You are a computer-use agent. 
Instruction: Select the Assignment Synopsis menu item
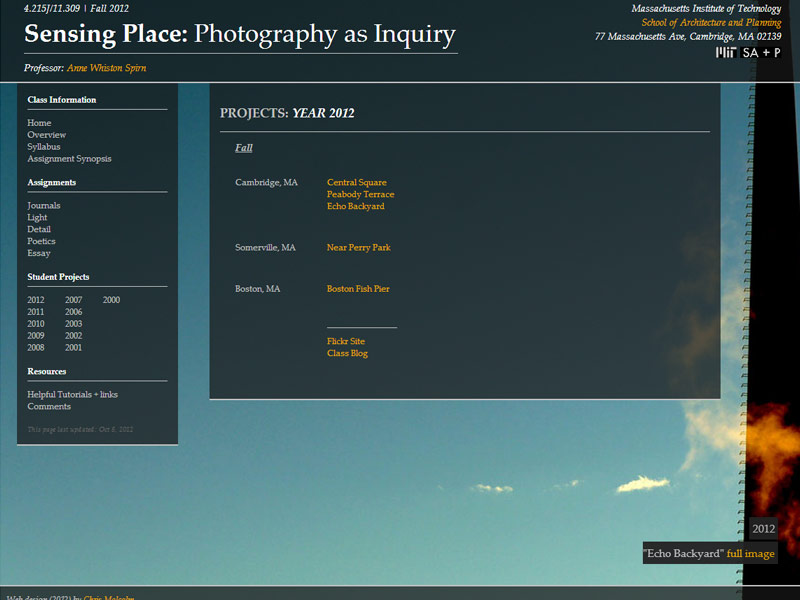pyautogui.click(x=69, y=159)
